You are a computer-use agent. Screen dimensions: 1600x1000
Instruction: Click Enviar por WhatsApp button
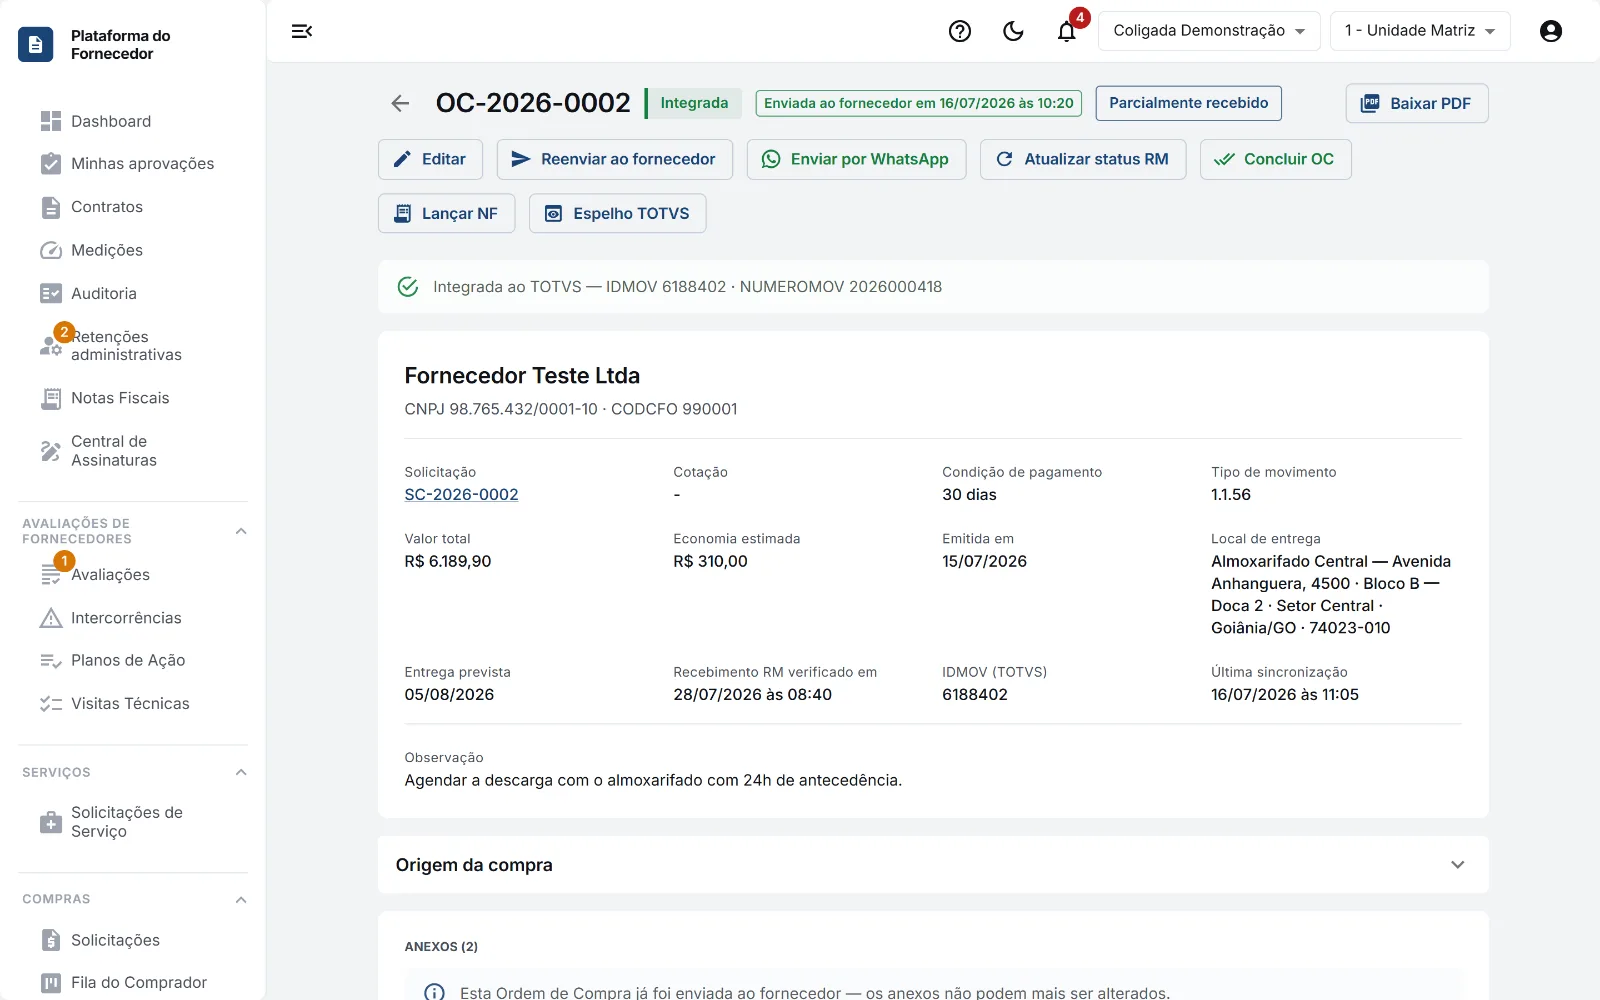pyautogui.click(x=856, y=159)
